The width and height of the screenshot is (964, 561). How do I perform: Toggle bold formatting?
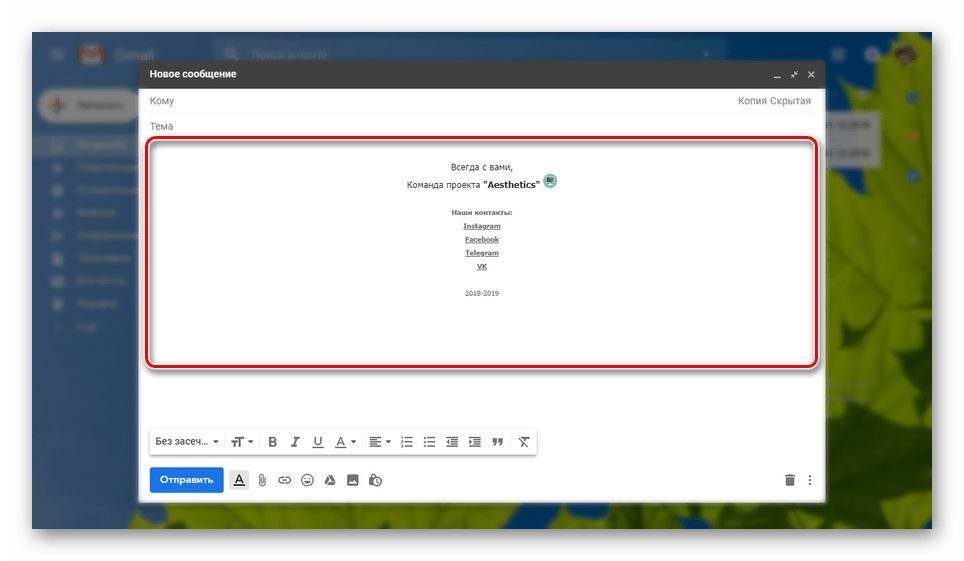point(272,442)
